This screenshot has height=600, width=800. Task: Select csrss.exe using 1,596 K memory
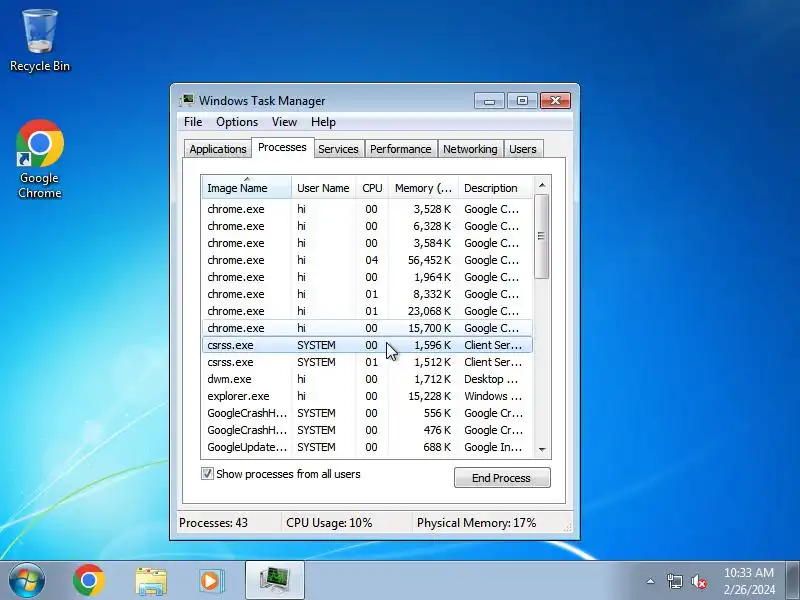tap(367, 345)
